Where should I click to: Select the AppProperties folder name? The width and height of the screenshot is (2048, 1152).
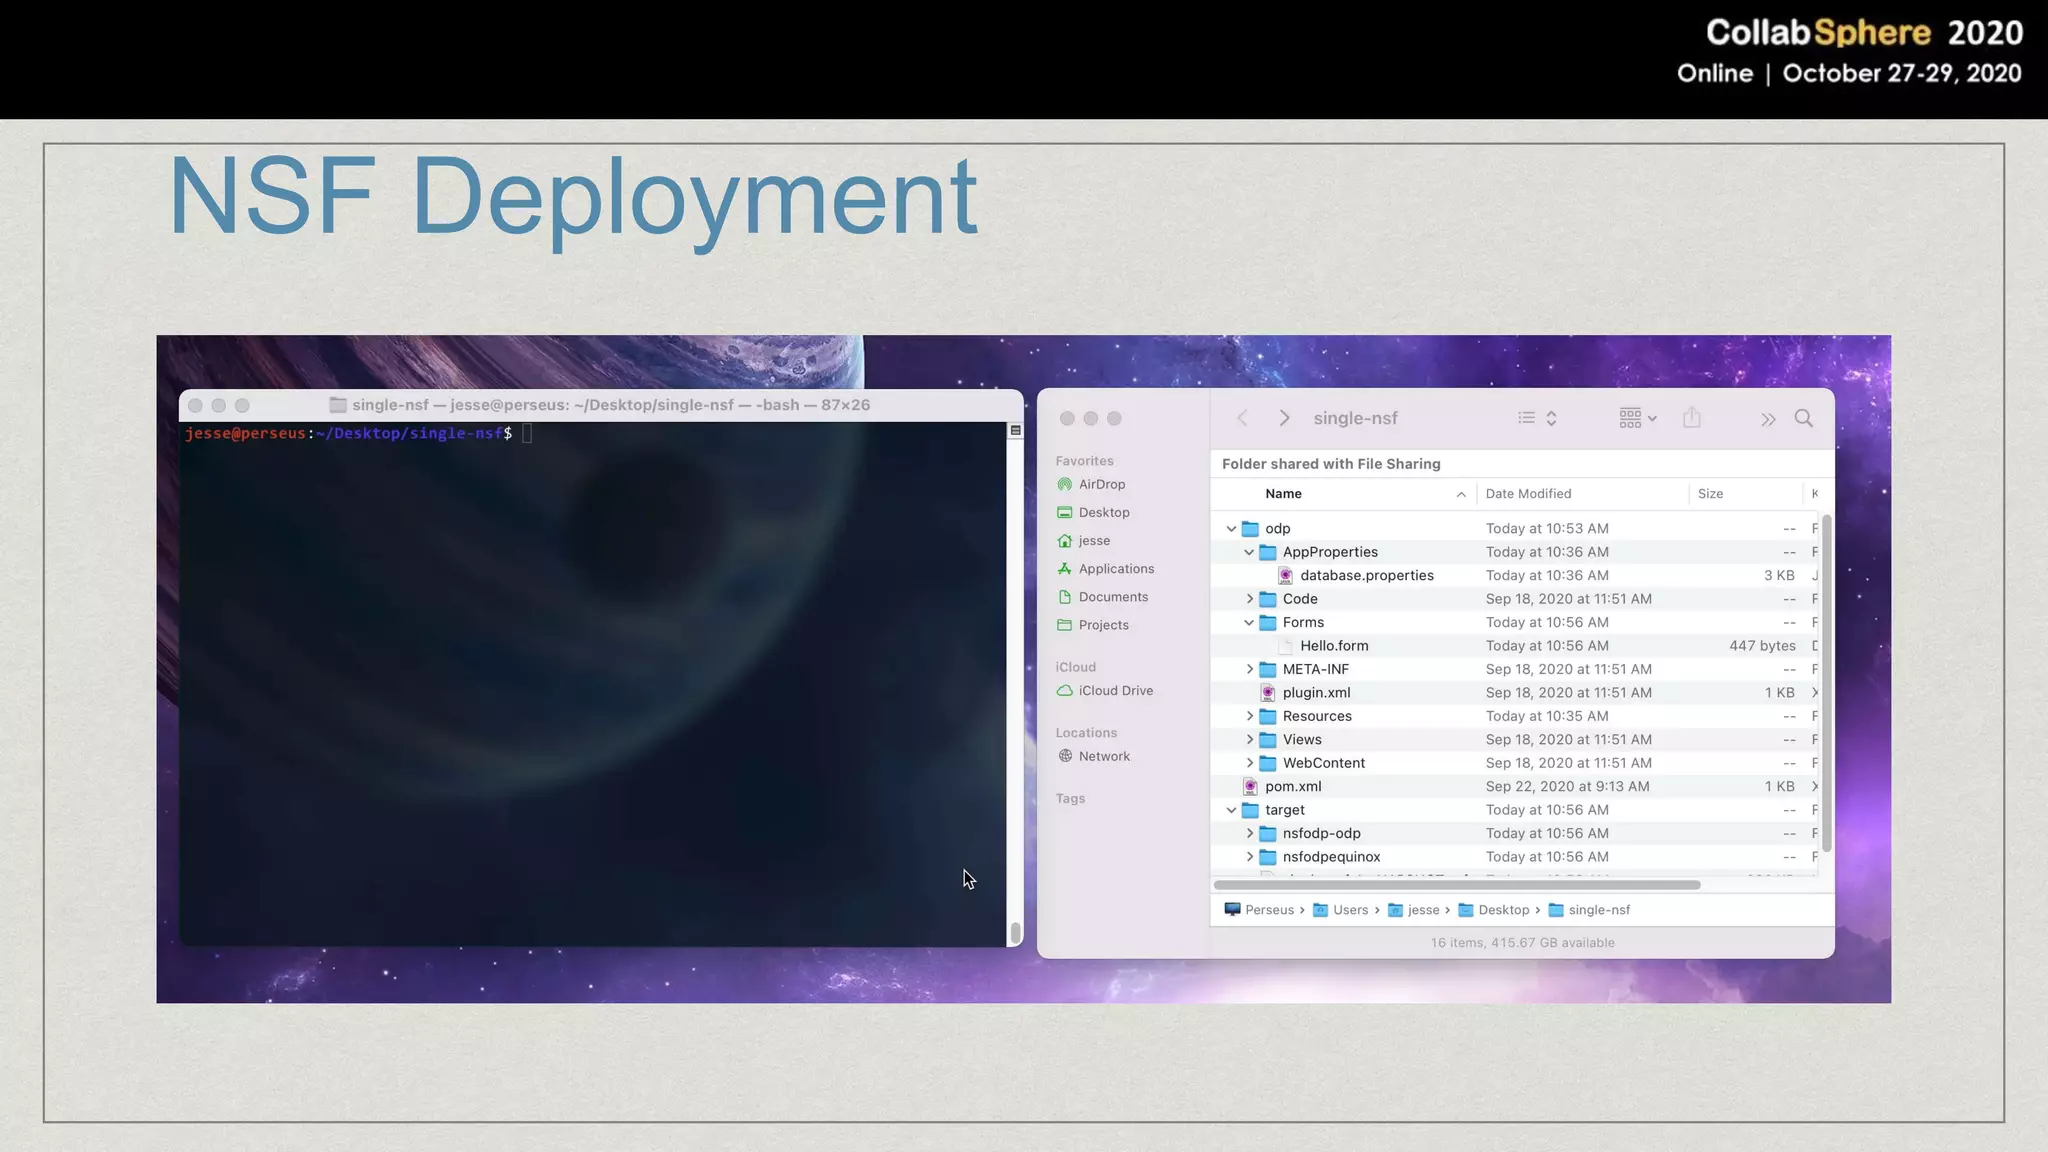point(1330,552)
